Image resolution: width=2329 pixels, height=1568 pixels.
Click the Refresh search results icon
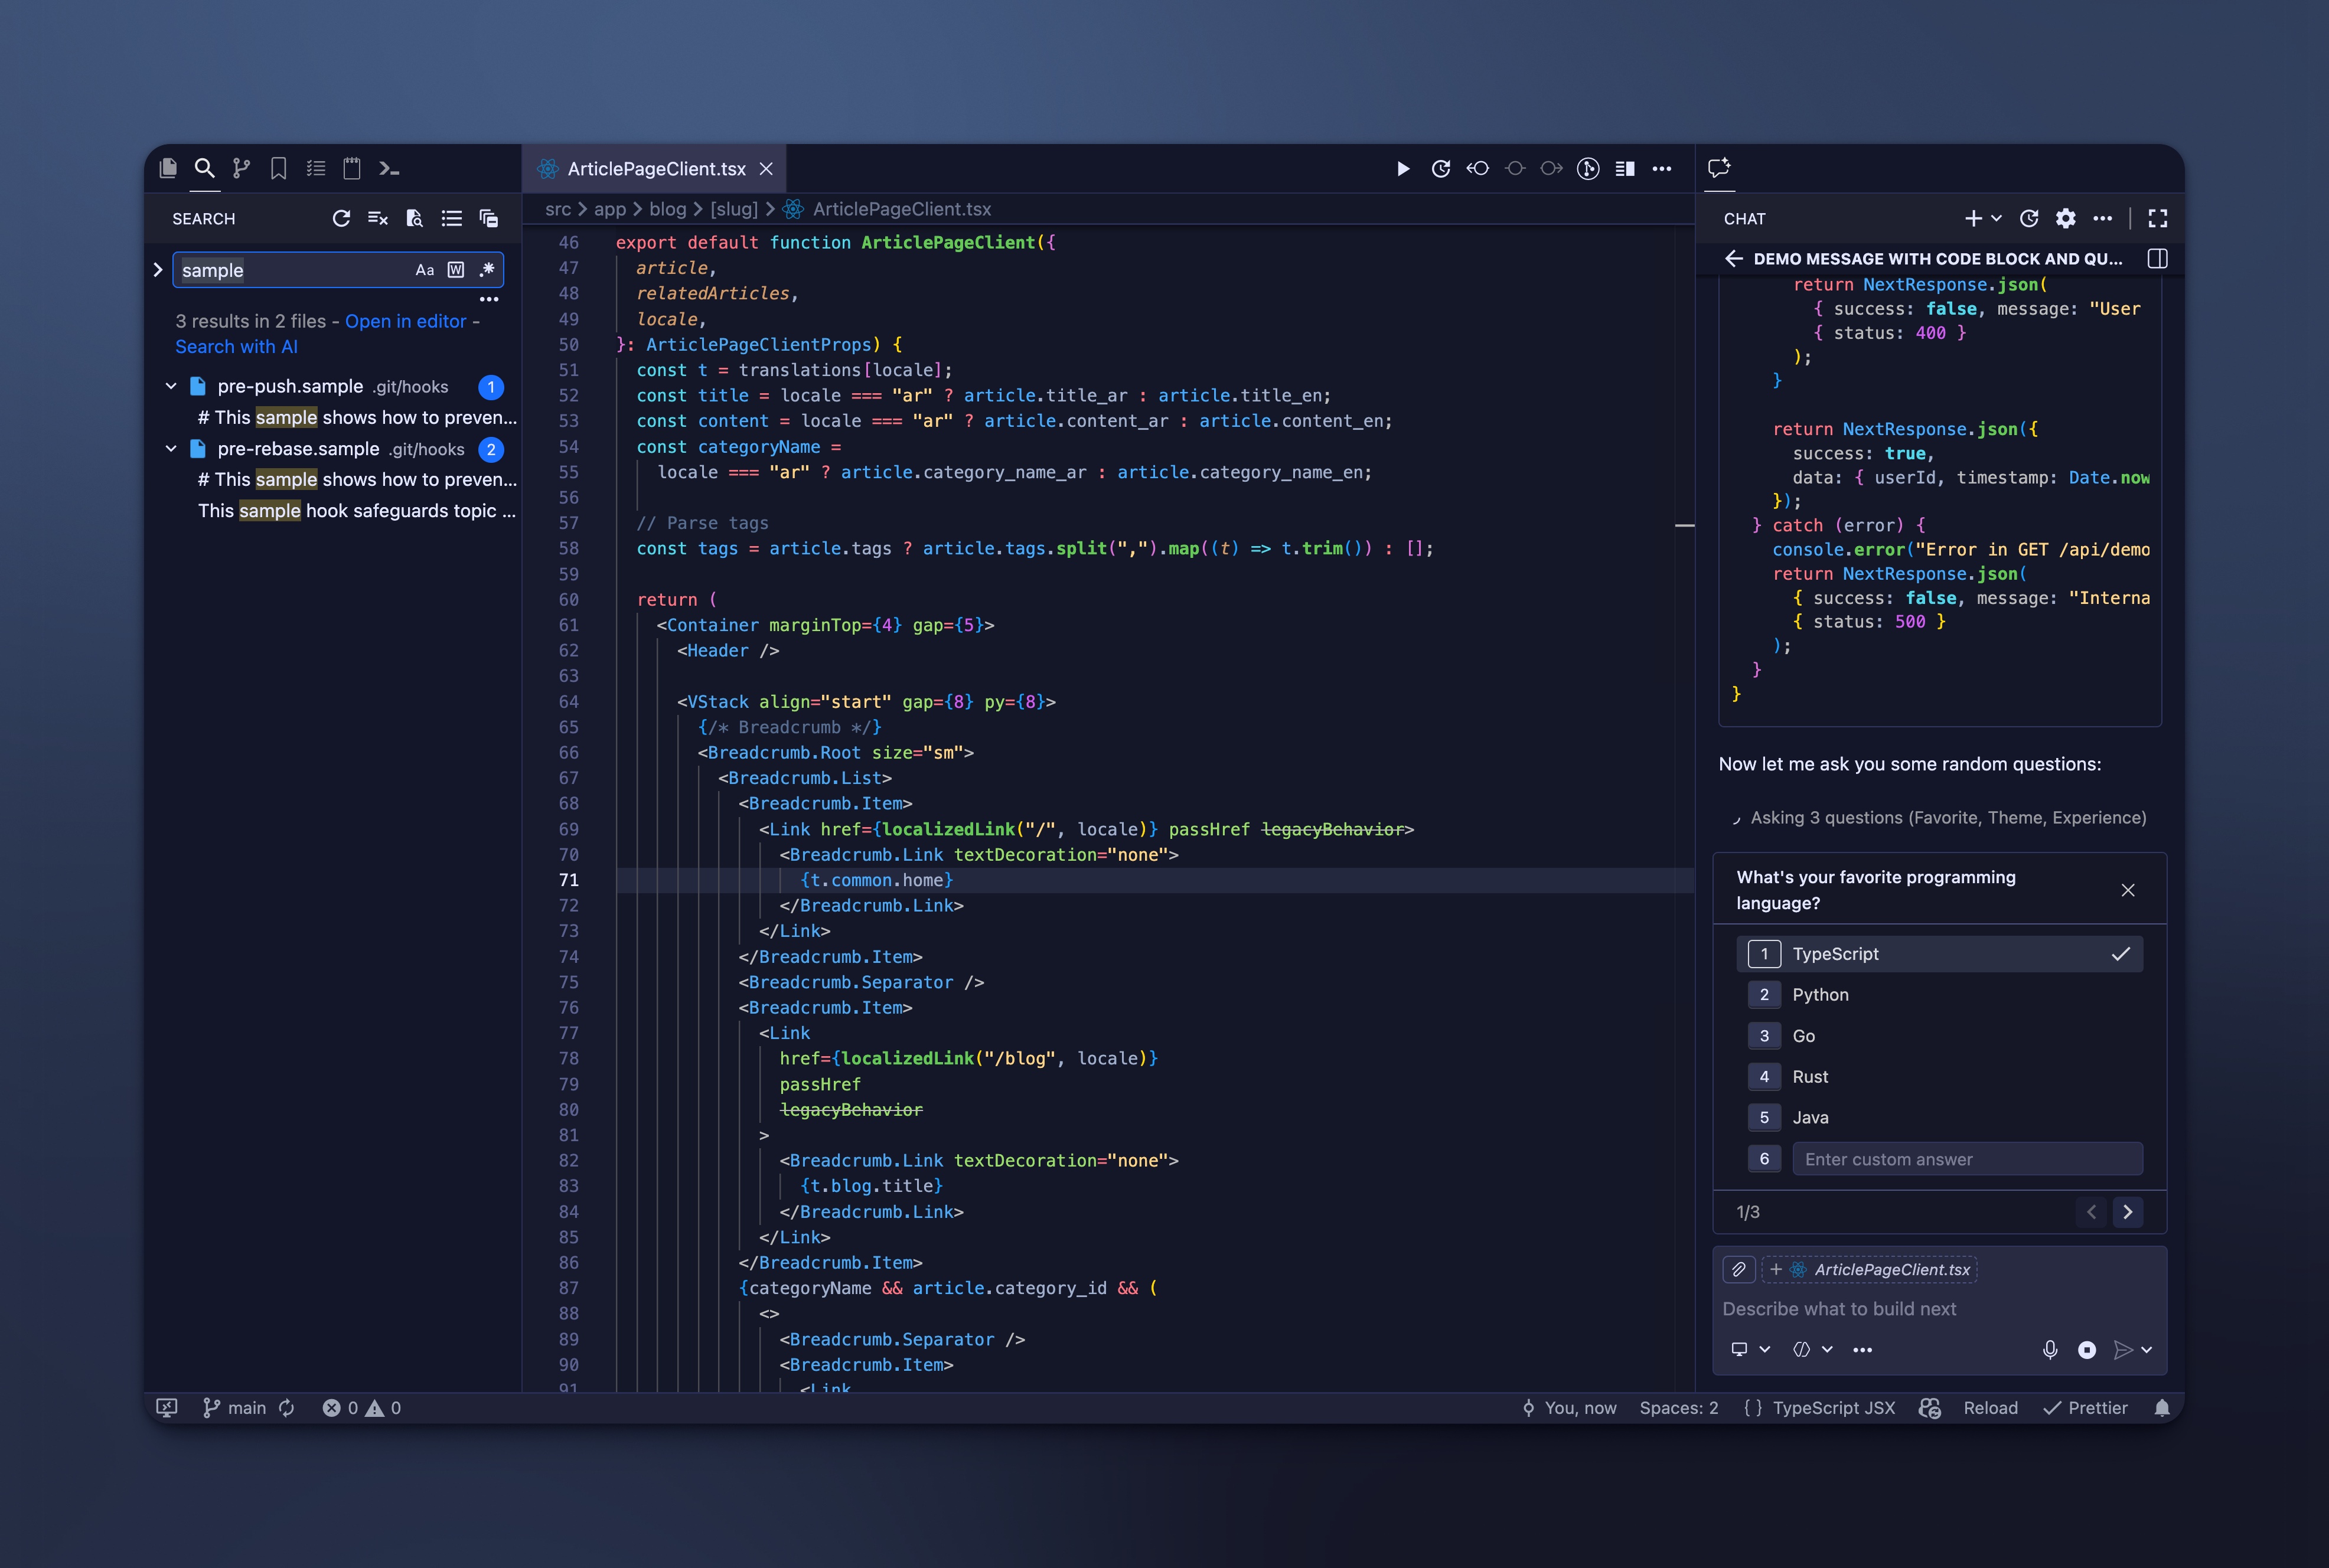pyautogui.click(x=342, y=218)
